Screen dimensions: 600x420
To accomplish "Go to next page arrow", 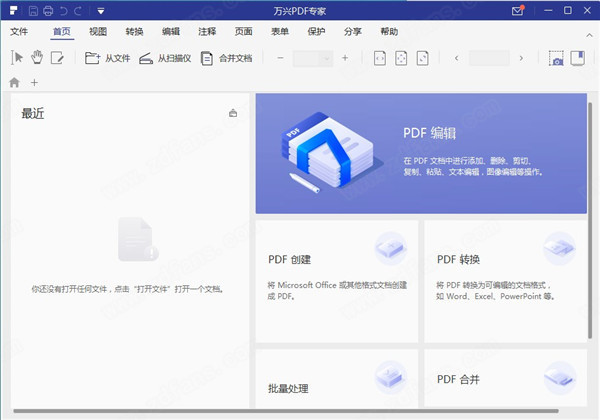I will pos(521,59).
